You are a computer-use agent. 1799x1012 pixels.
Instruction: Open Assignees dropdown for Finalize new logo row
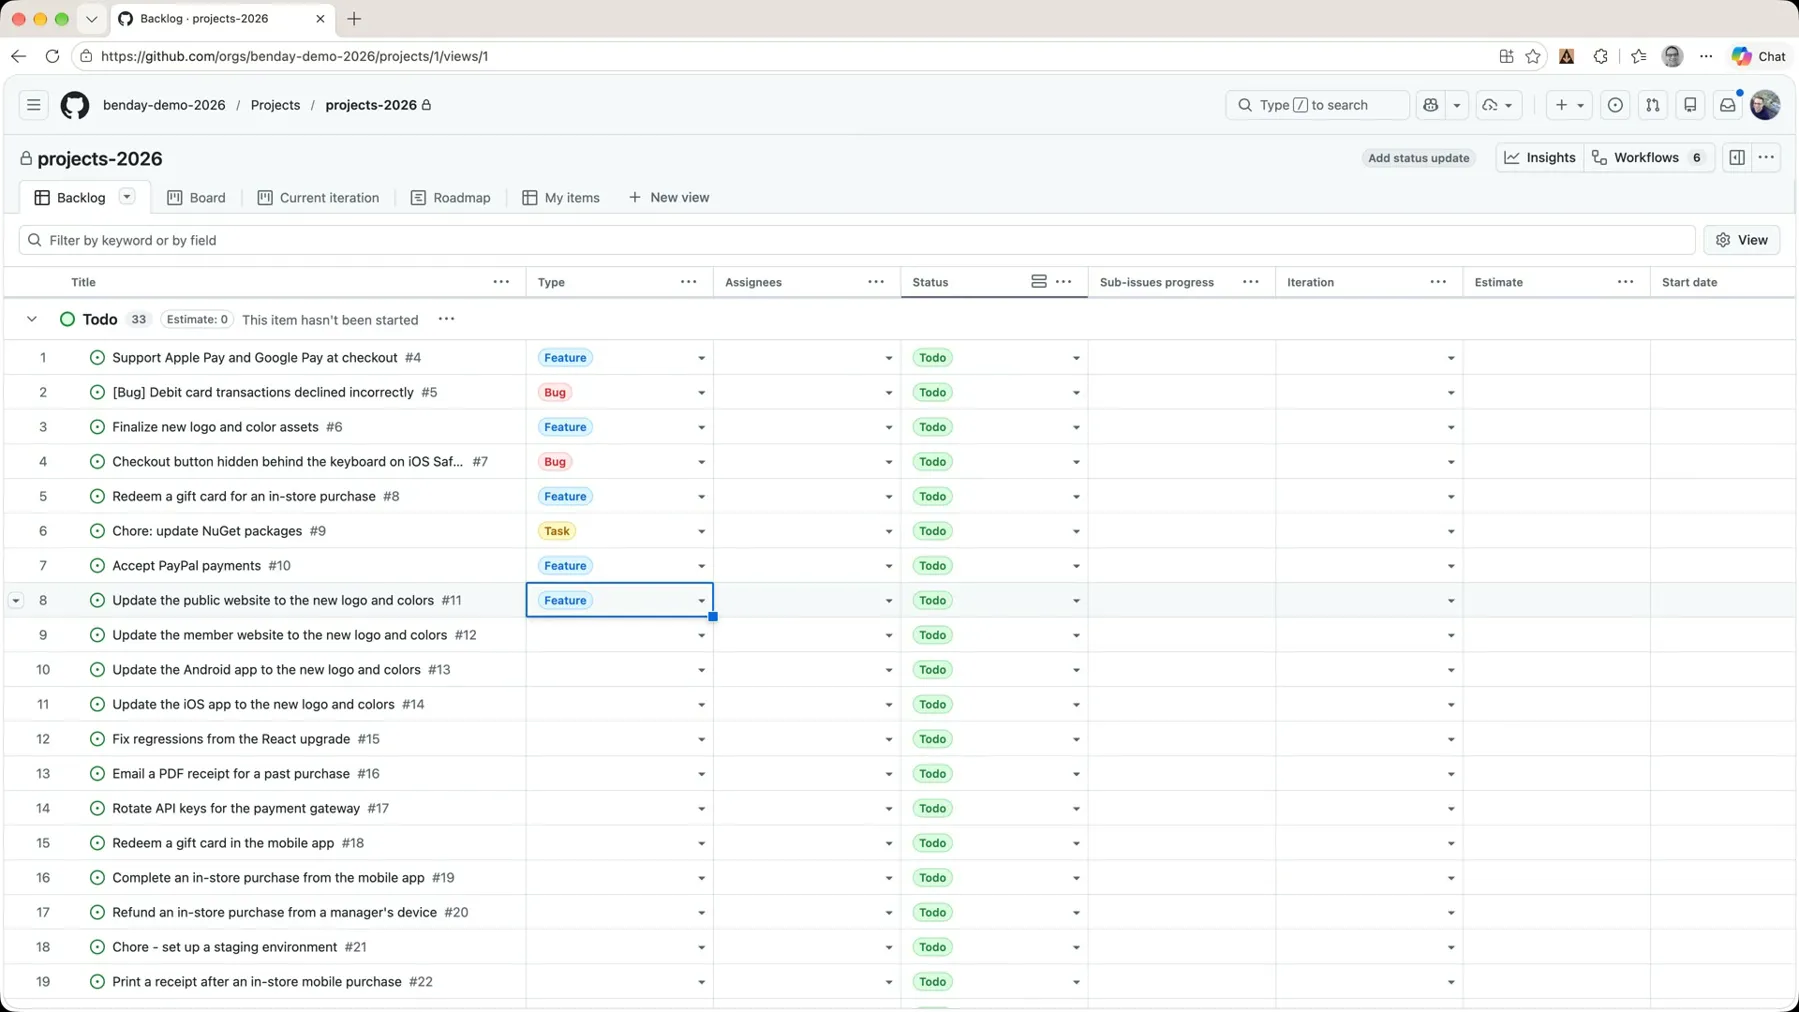(888, 427)
